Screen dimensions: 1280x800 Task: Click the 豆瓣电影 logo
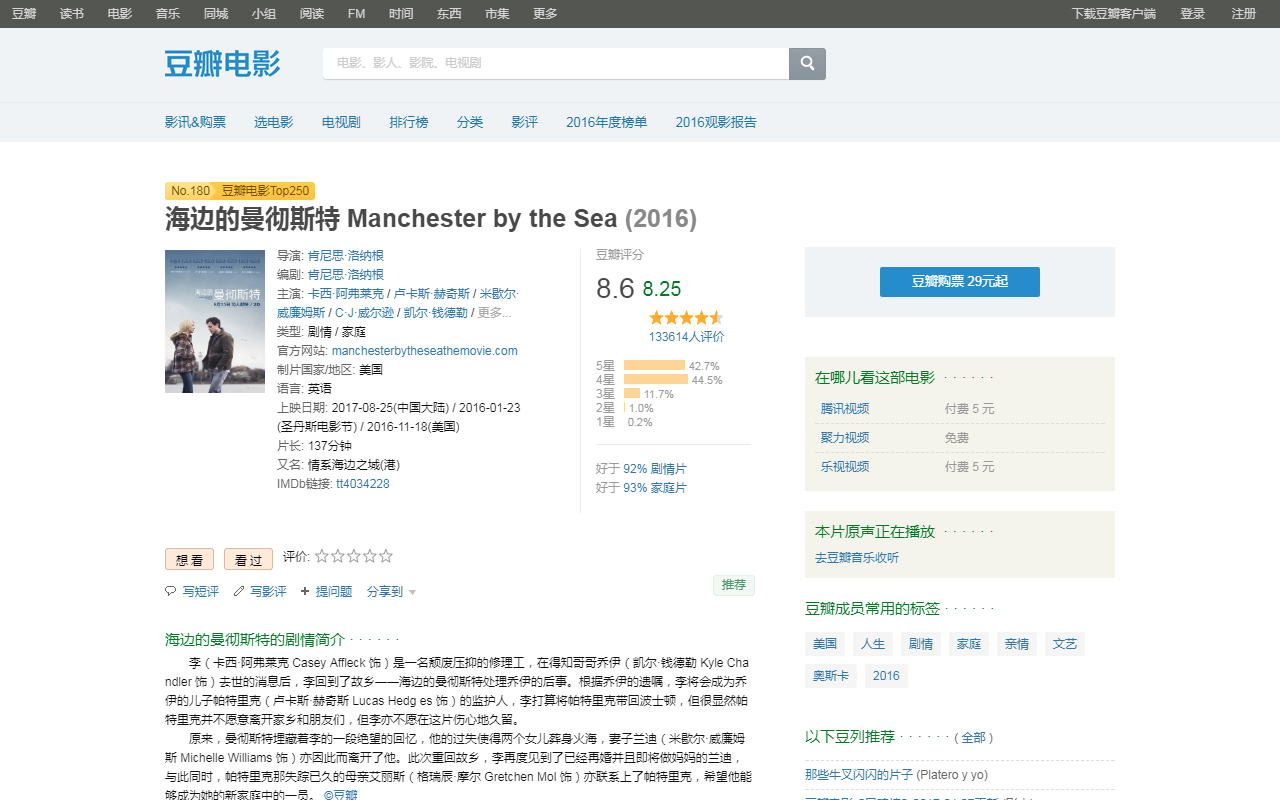(x=222, y=63)
